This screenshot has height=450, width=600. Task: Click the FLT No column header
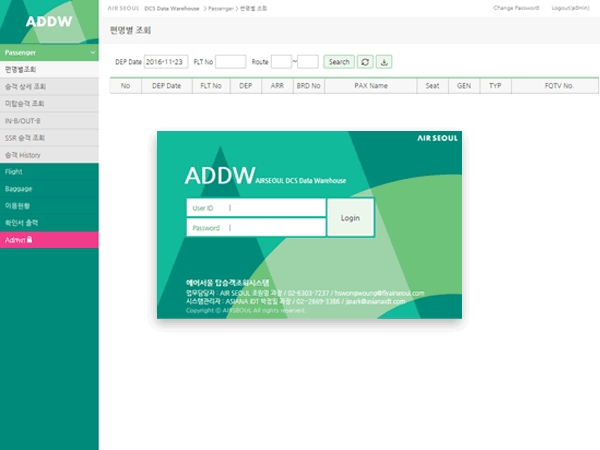point(211,86)
